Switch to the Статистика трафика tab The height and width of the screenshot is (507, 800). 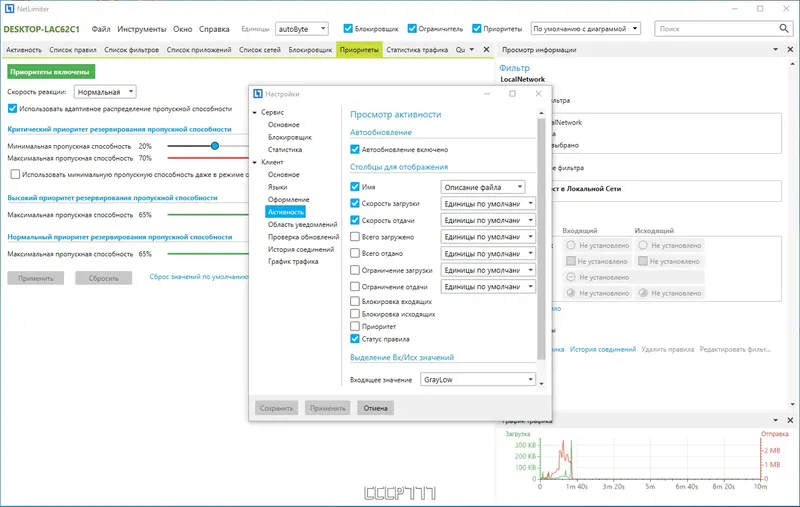(x=417, y=49)
